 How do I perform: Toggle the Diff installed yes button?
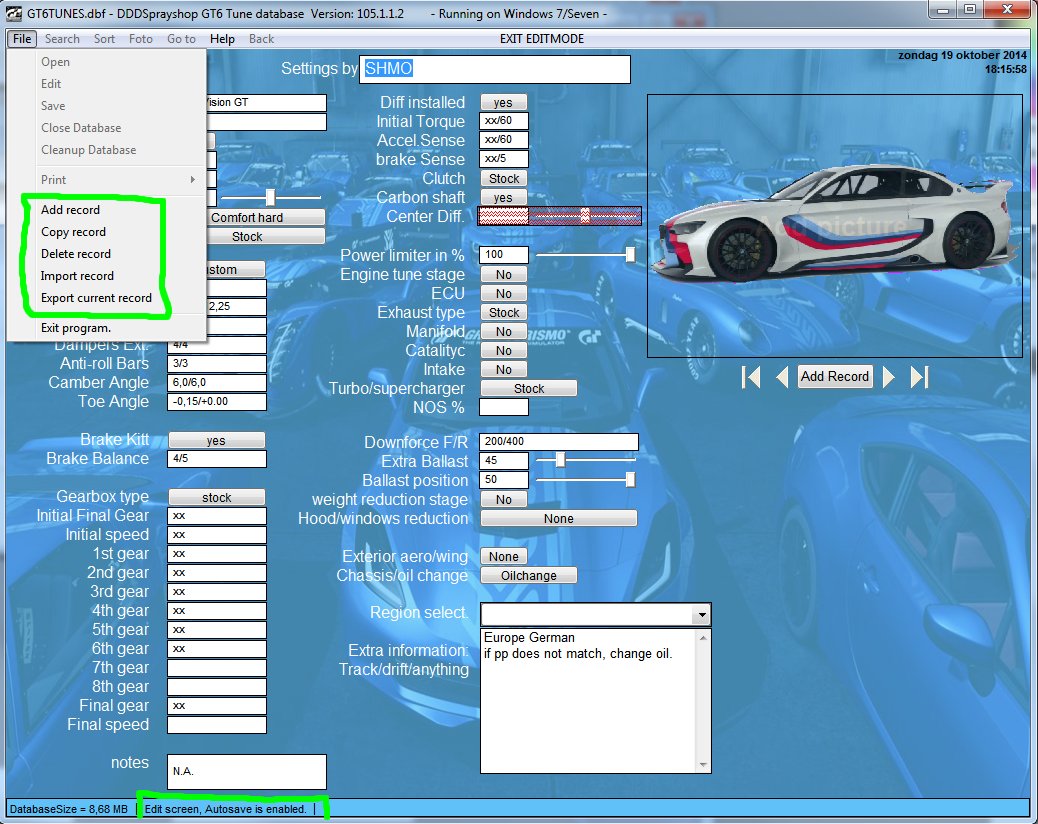tap(504, 103)
